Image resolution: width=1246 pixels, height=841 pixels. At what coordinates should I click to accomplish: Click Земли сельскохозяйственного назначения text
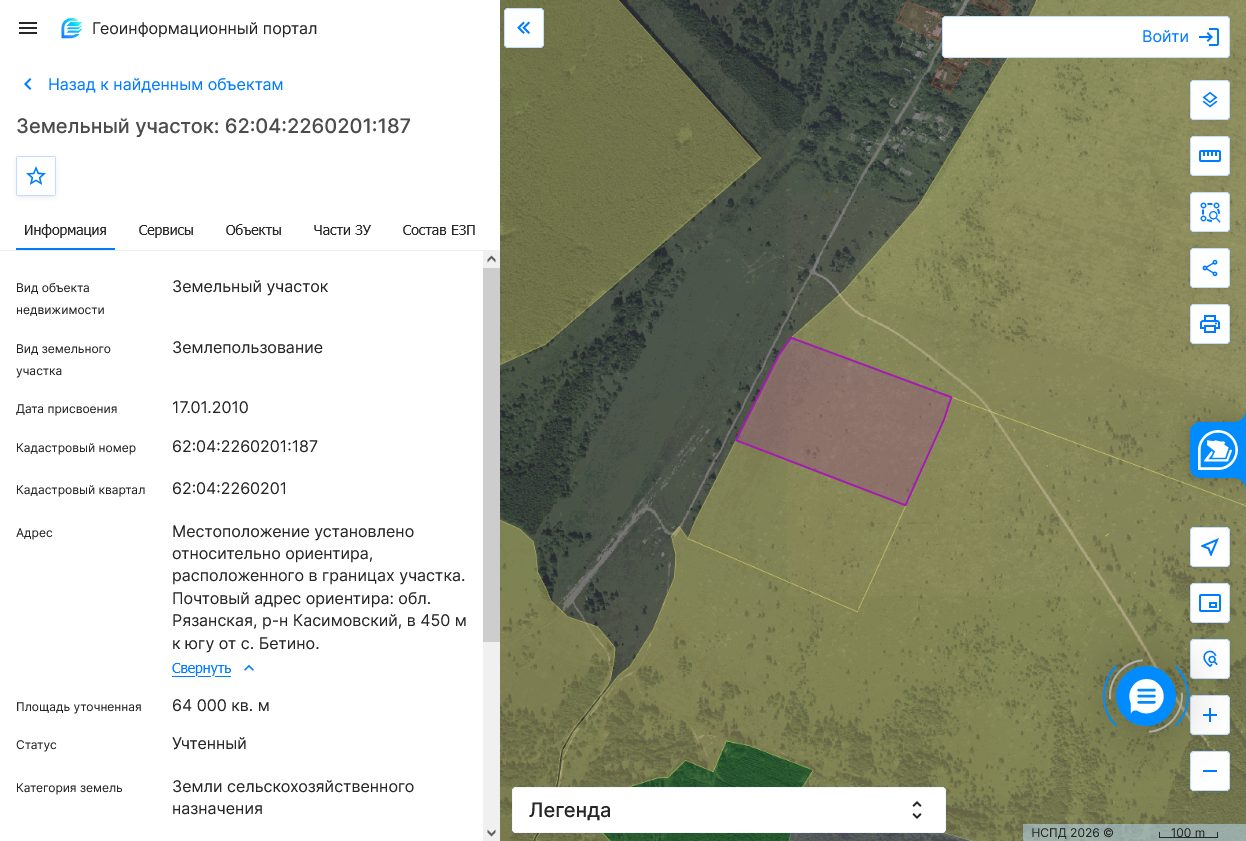coord(293,798)
